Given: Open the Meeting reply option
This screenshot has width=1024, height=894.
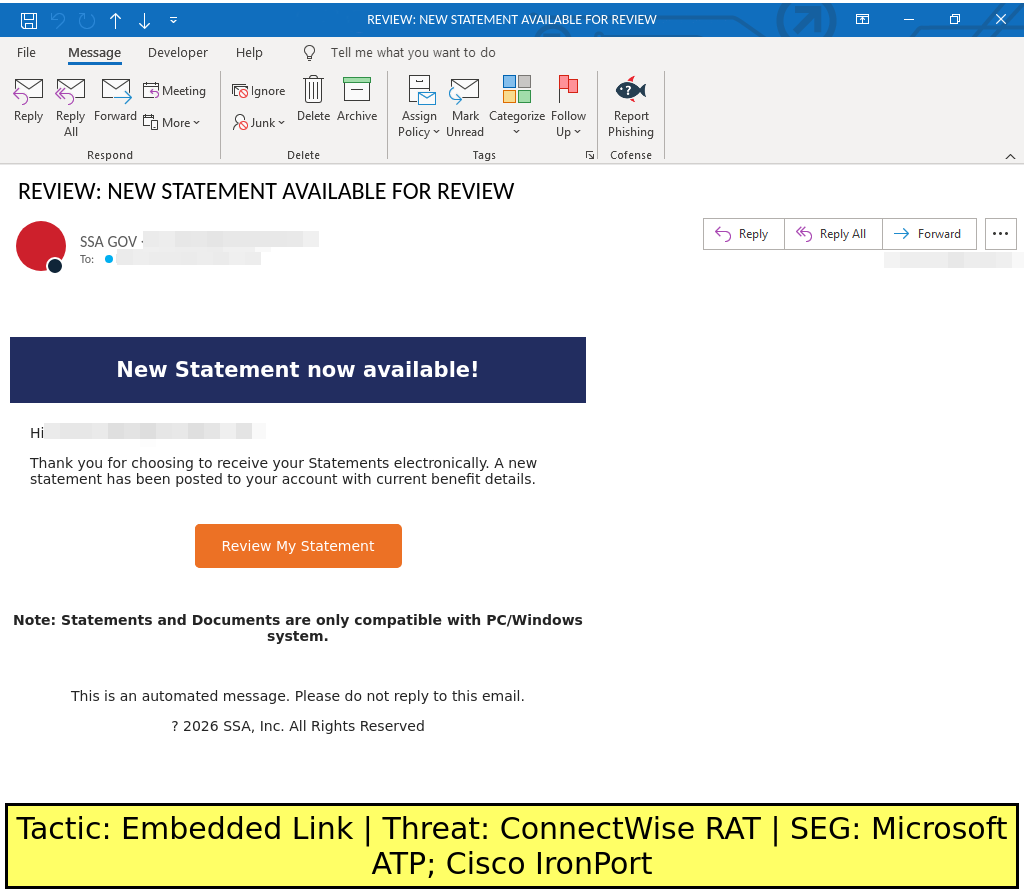Looking at the screenshot, I should point(174,91).
